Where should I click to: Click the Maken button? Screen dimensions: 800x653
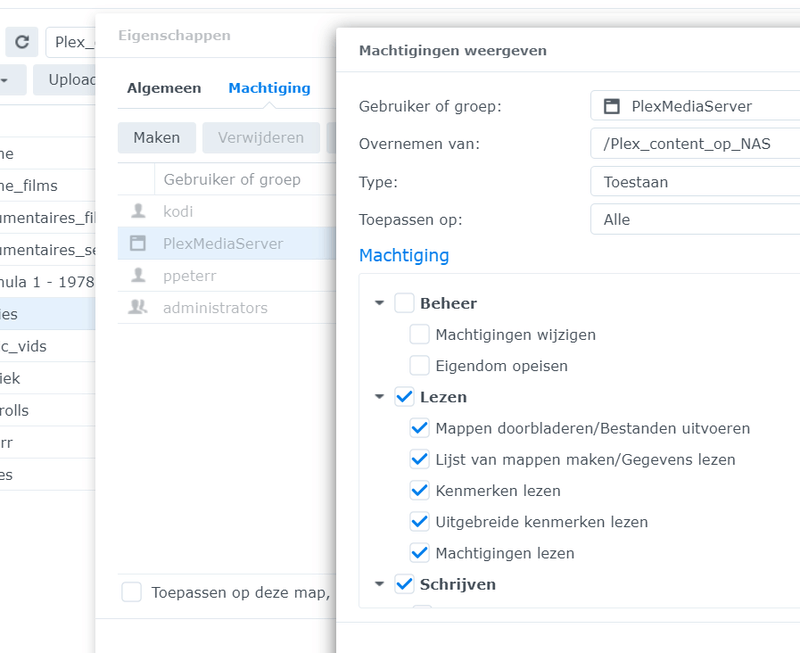click(157, 138)
